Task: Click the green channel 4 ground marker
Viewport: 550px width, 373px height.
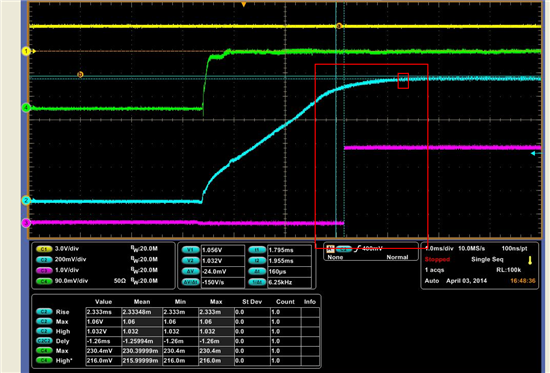Action: click(26, 108)
